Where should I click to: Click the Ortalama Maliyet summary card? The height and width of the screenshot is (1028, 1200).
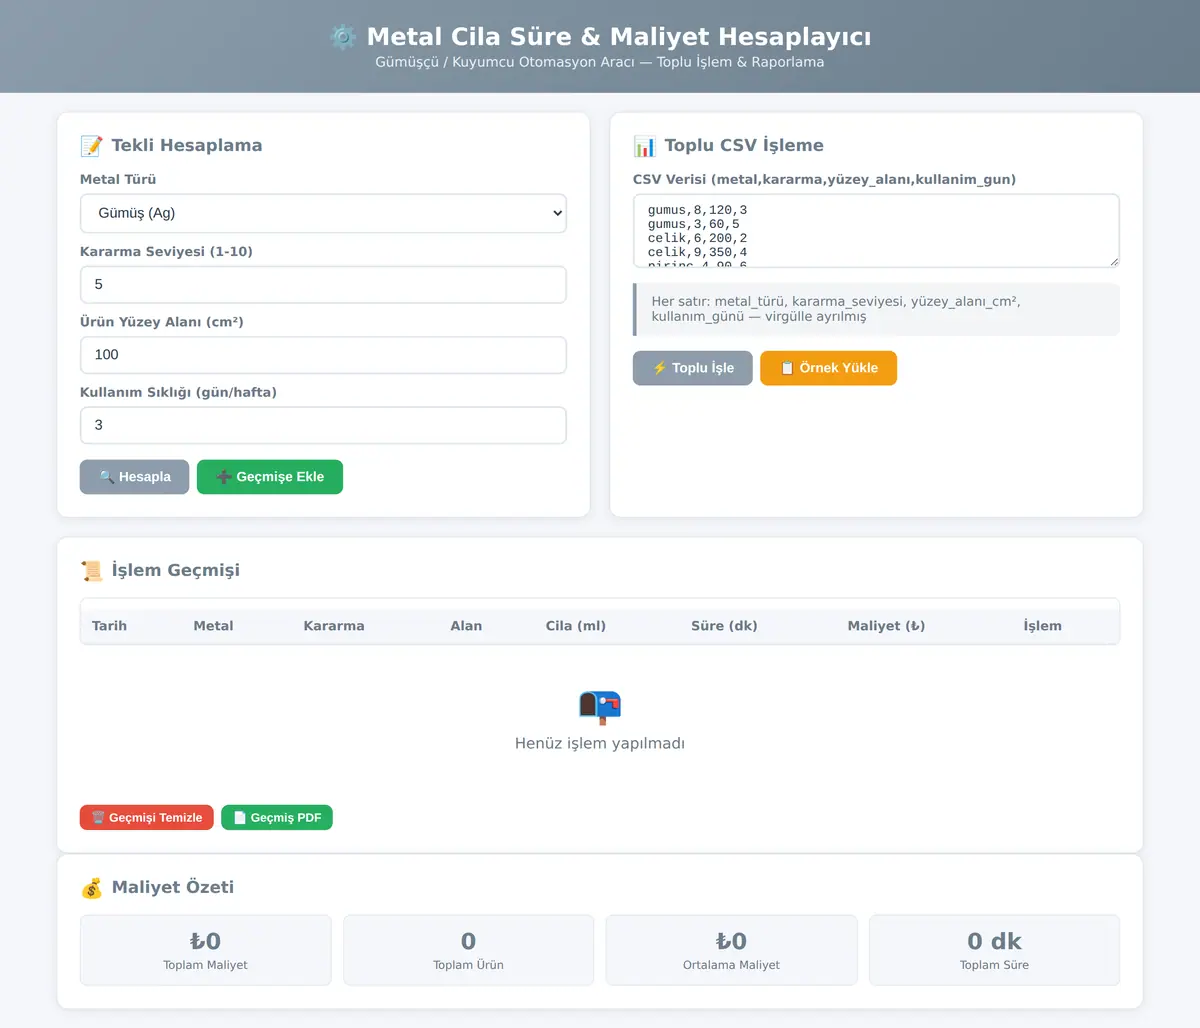pos(731,950)
